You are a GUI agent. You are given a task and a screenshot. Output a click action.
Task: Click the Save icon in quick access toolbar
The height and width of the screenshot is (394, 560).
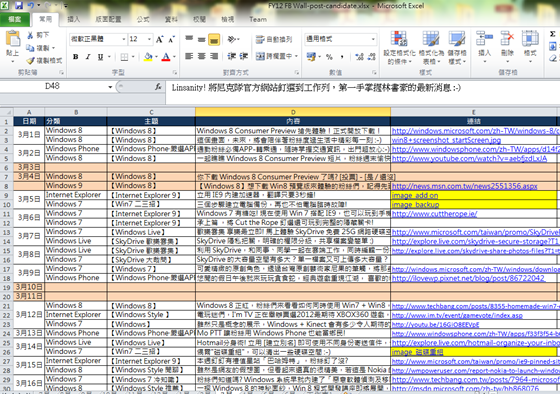[x=19, y=5]
